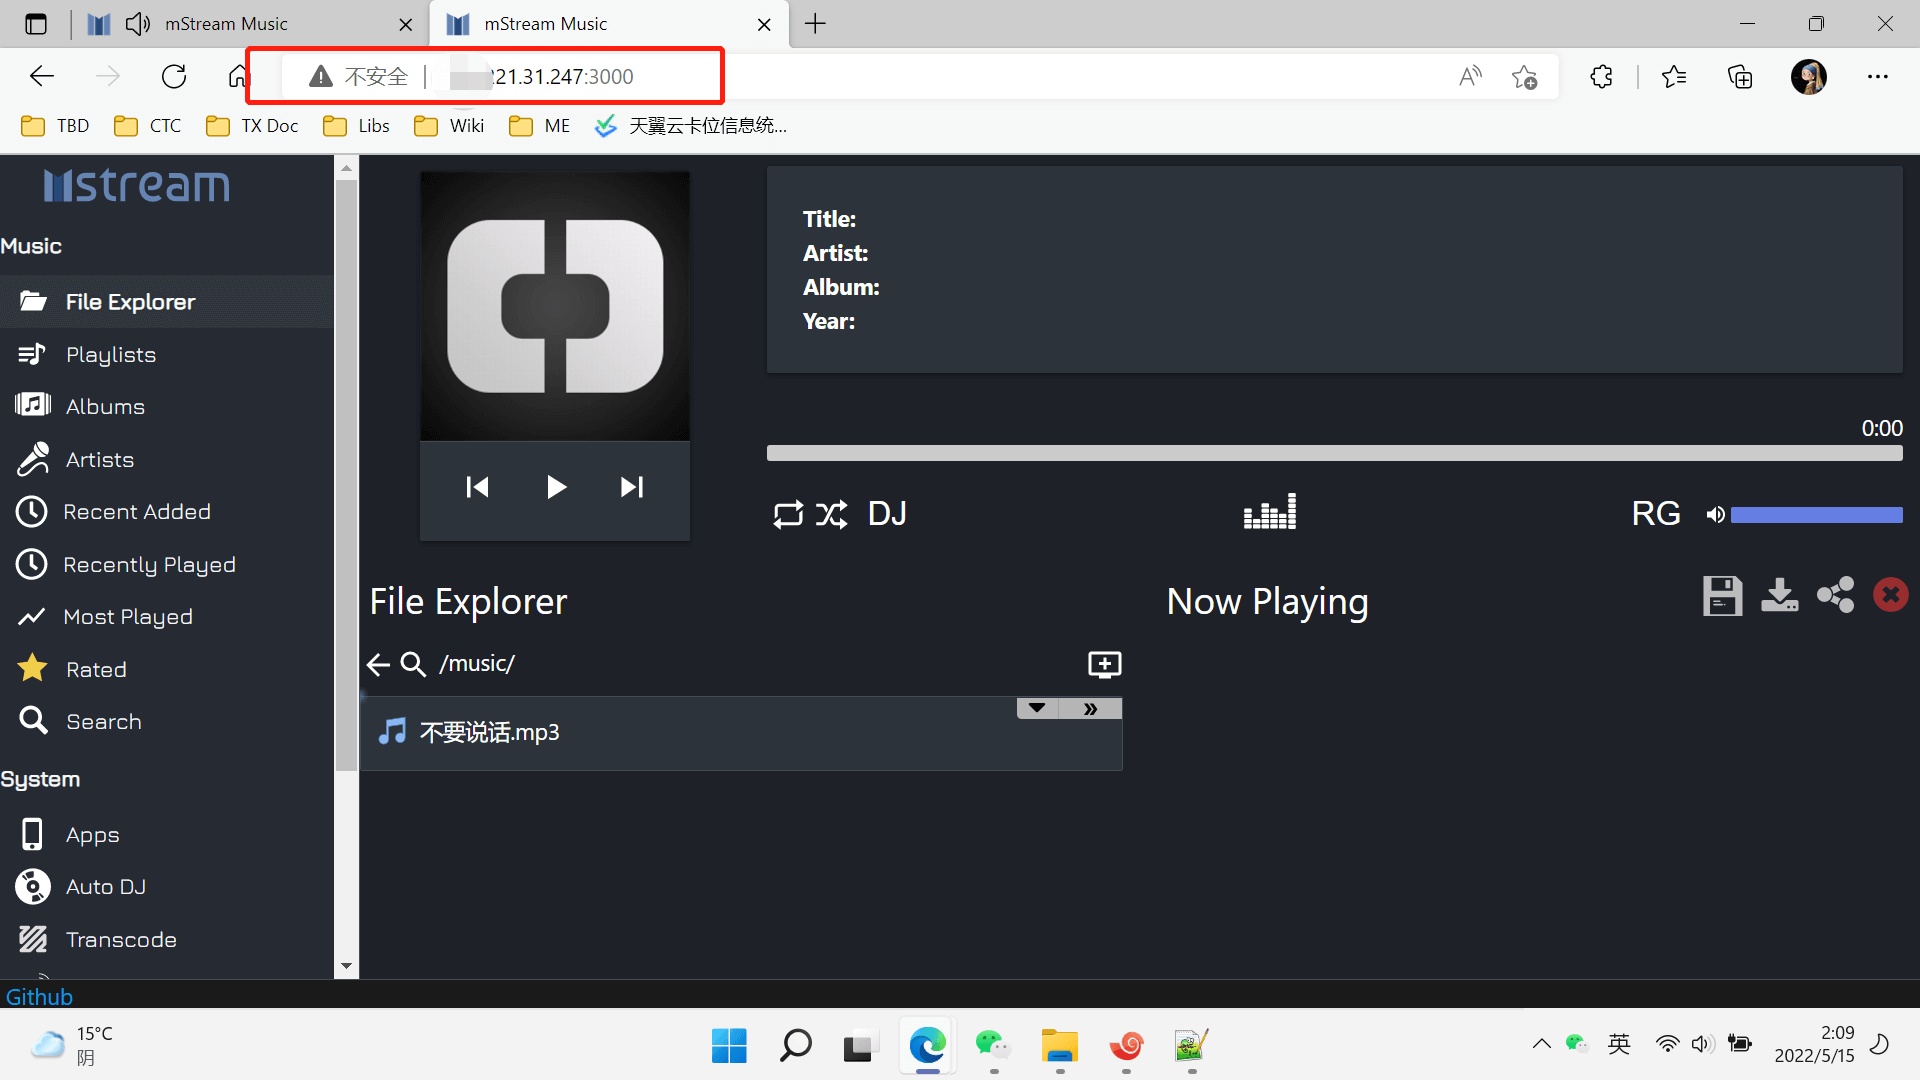
Task: Toggle ReplayGain with RG button
Action: pyautogui.click(x=1655, y=514)
